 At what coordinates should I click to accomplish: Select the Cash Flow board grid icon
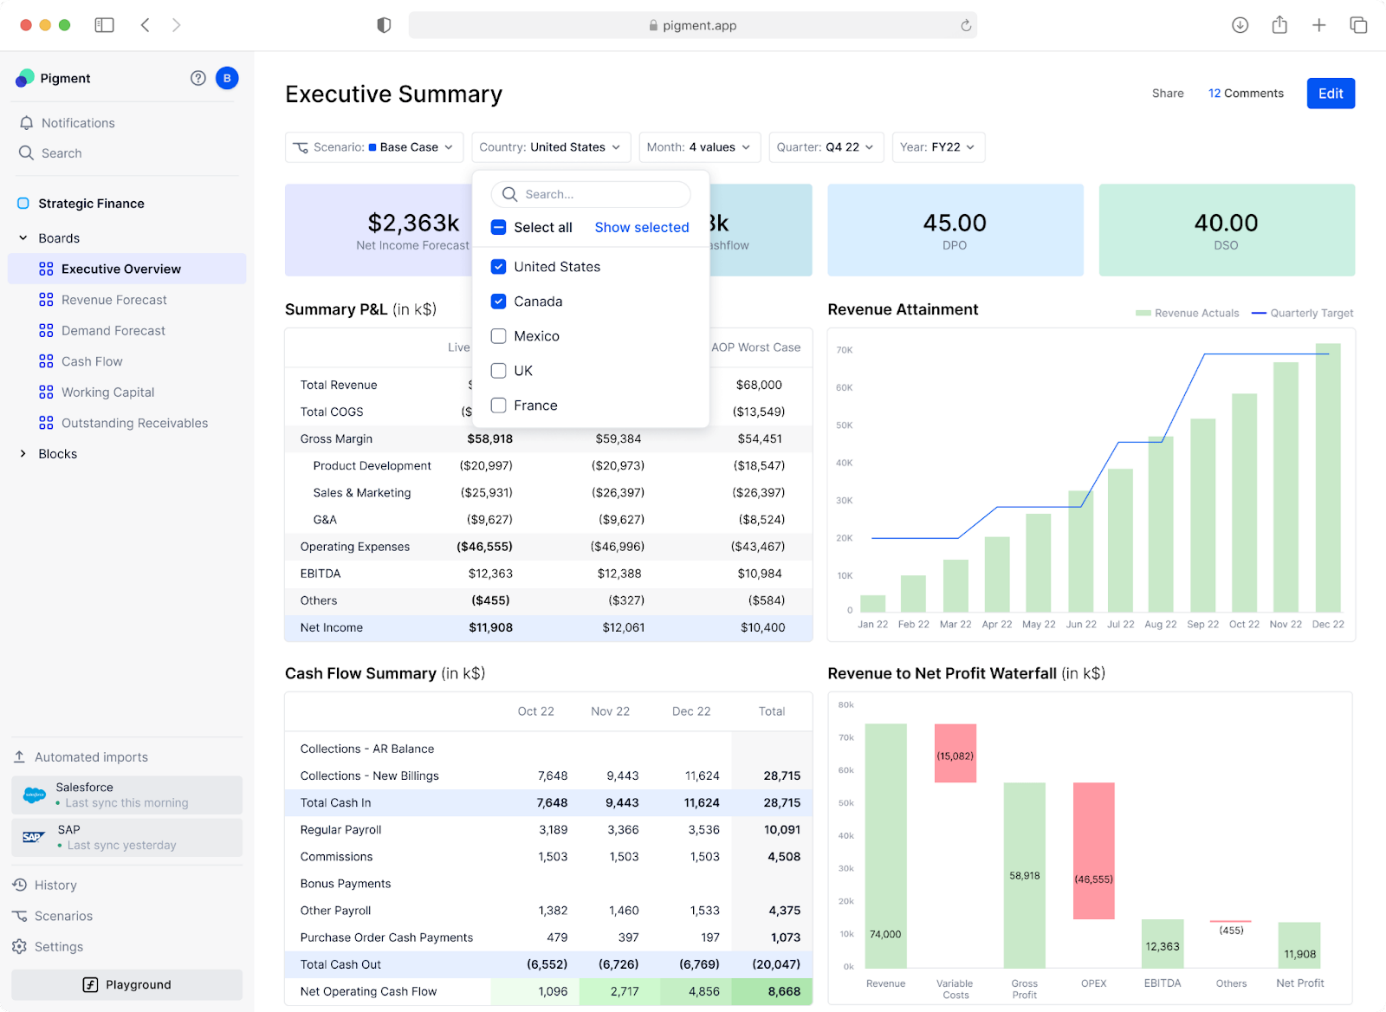(47, 361)
